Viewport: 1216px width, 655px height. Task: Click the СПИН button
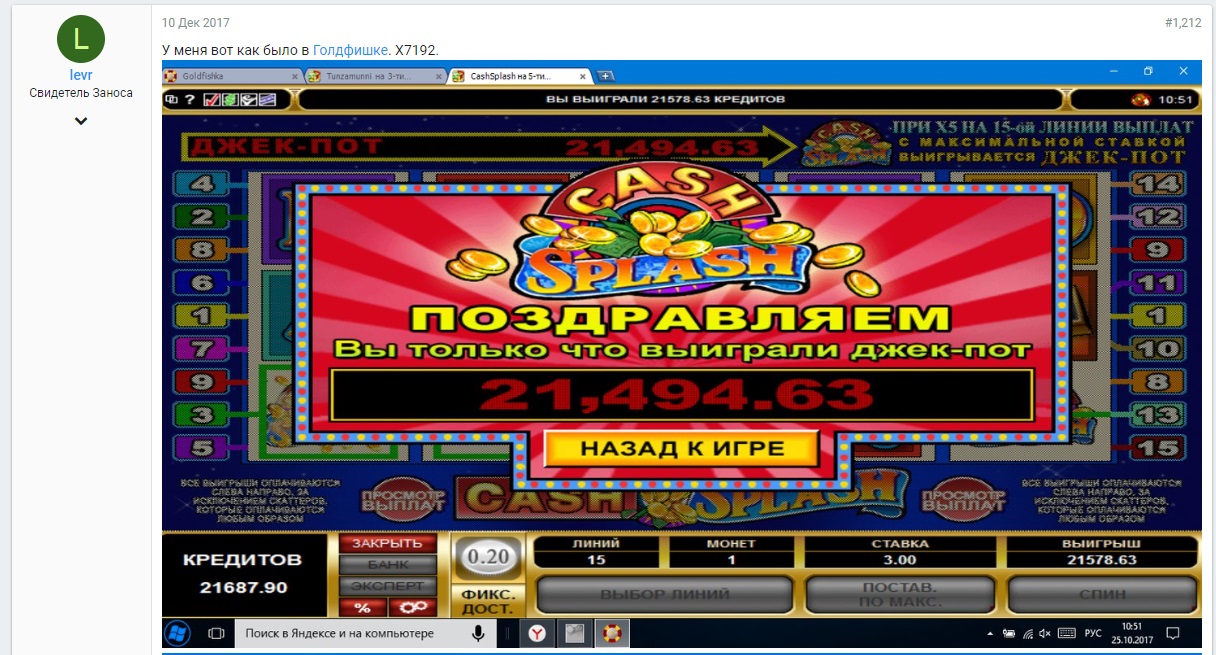tap(1103, 595)
